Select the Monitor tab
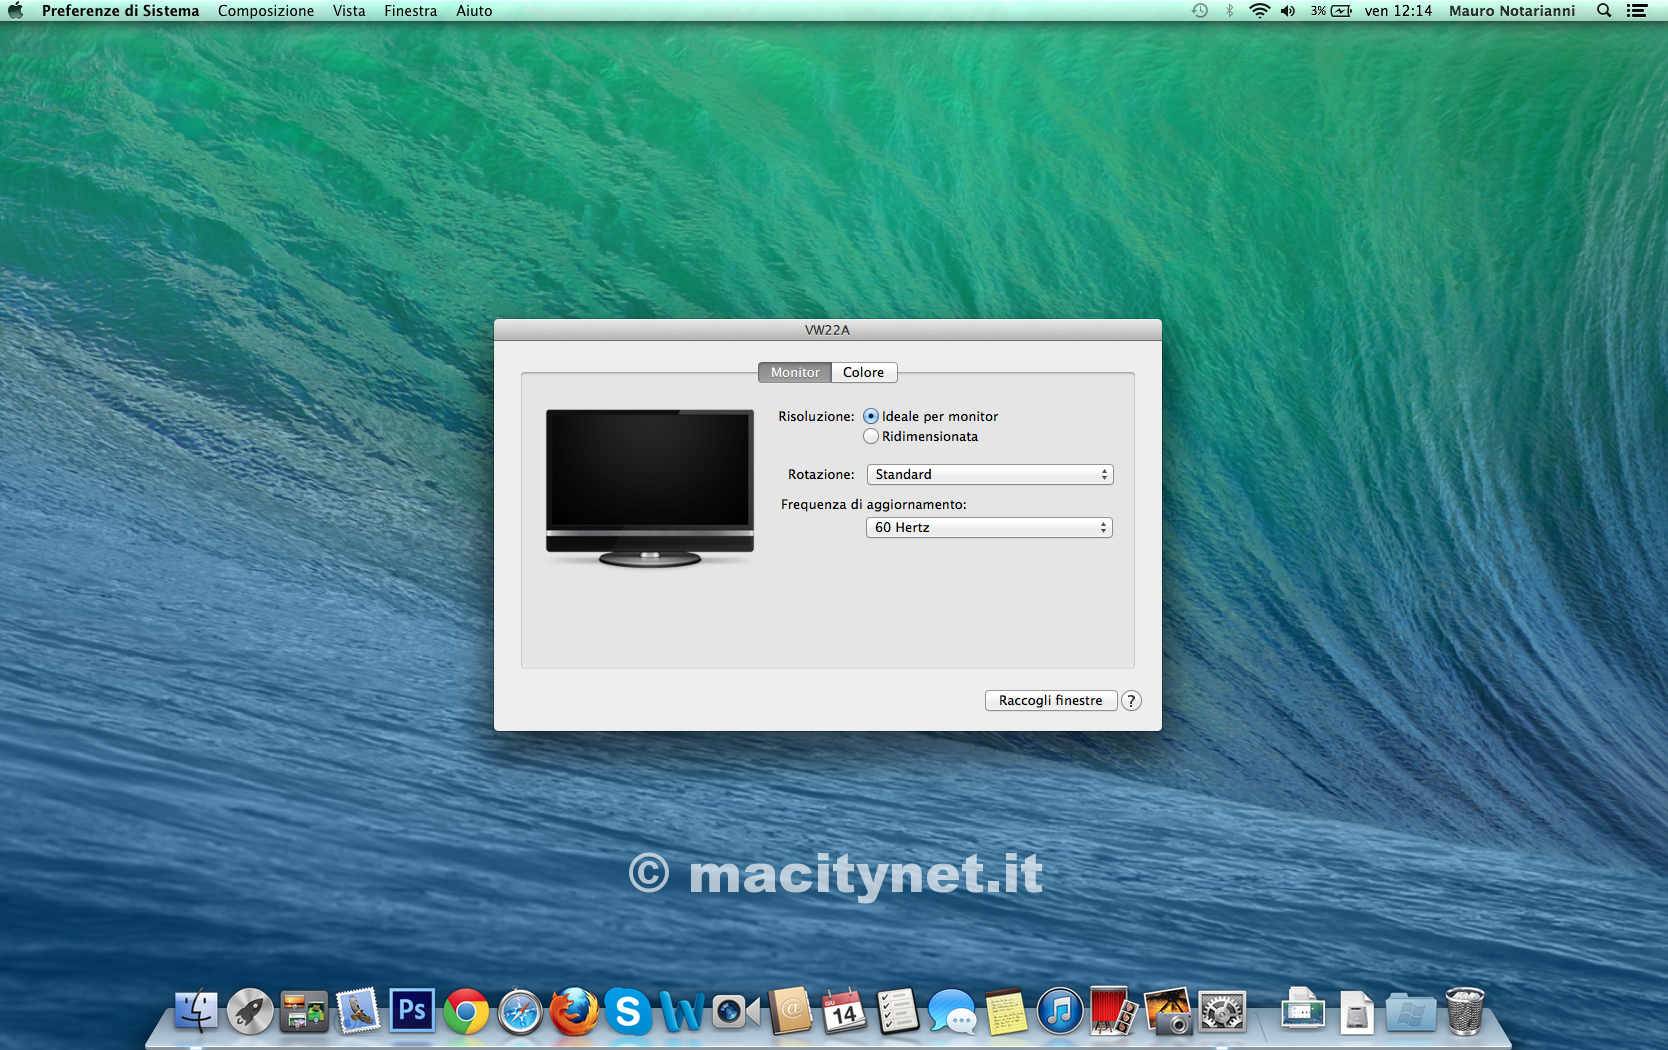This screenshot has width=1668, height=1050. point(795,373)
